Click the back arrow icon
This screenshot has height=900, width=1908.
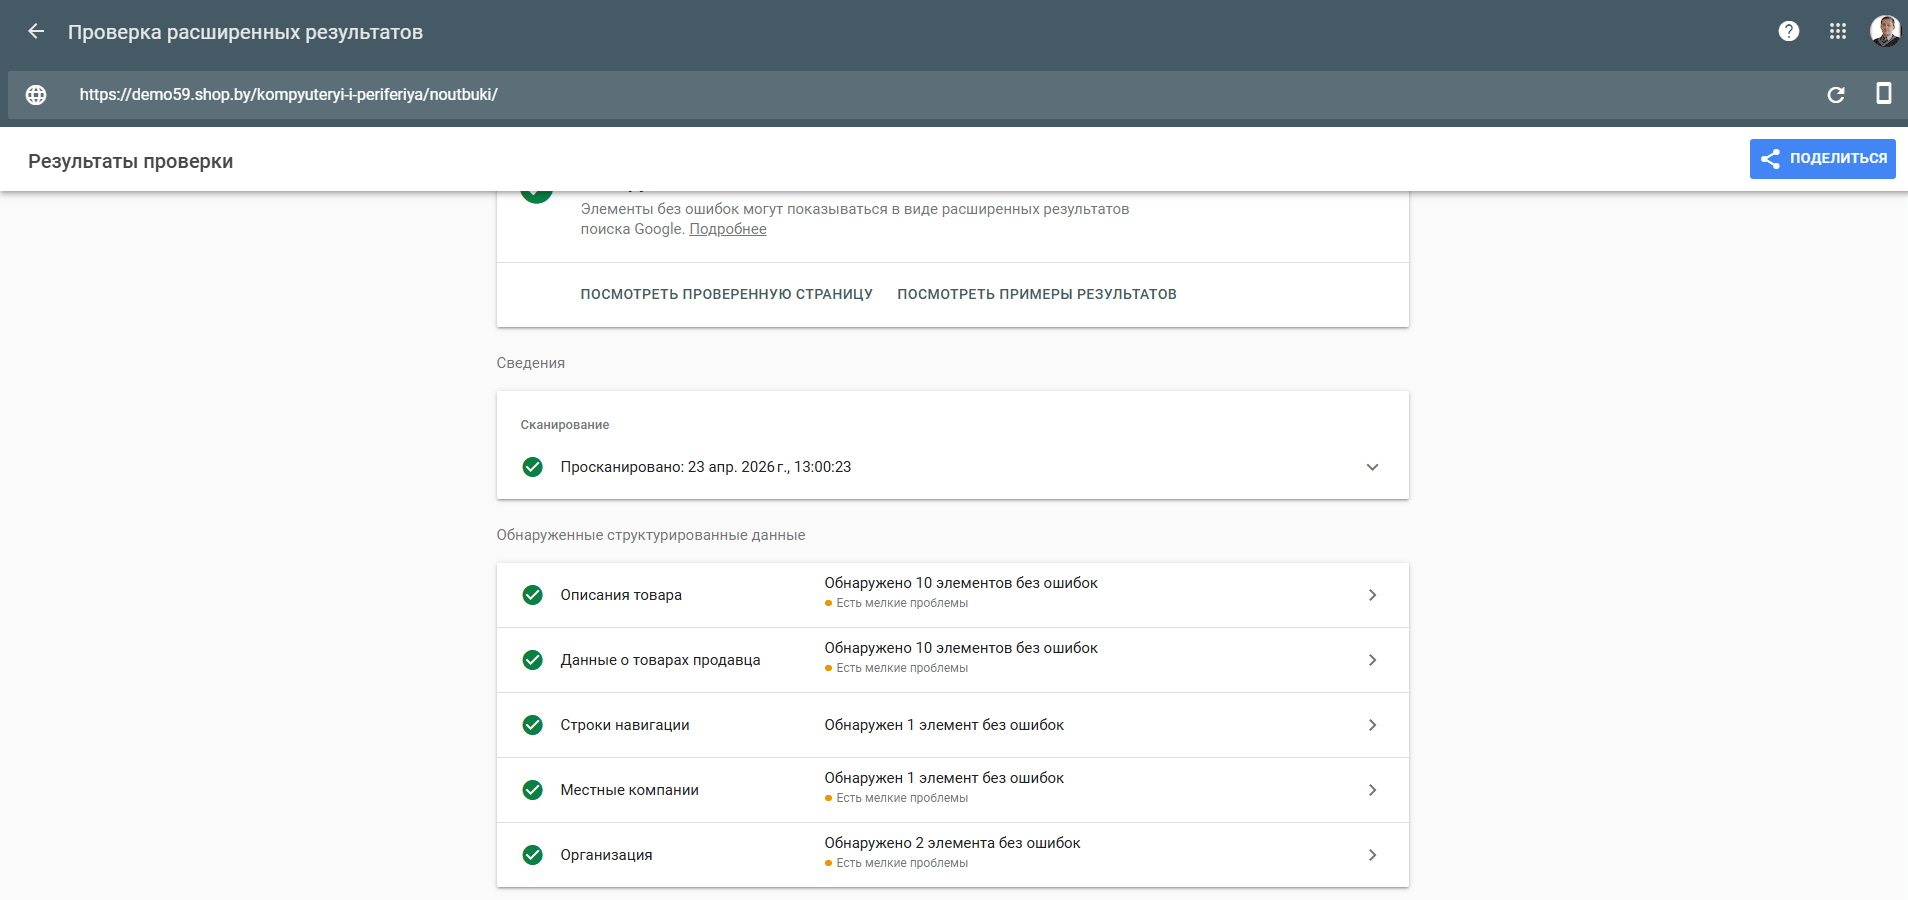click(x=36, y=32)
